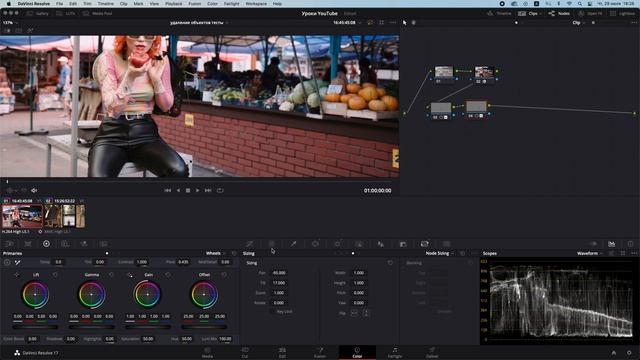Image resolution: width=640 pixels, height=360 pixels.
Task: Expand the Clips dropdown arrow
Action: coord(541,13)
